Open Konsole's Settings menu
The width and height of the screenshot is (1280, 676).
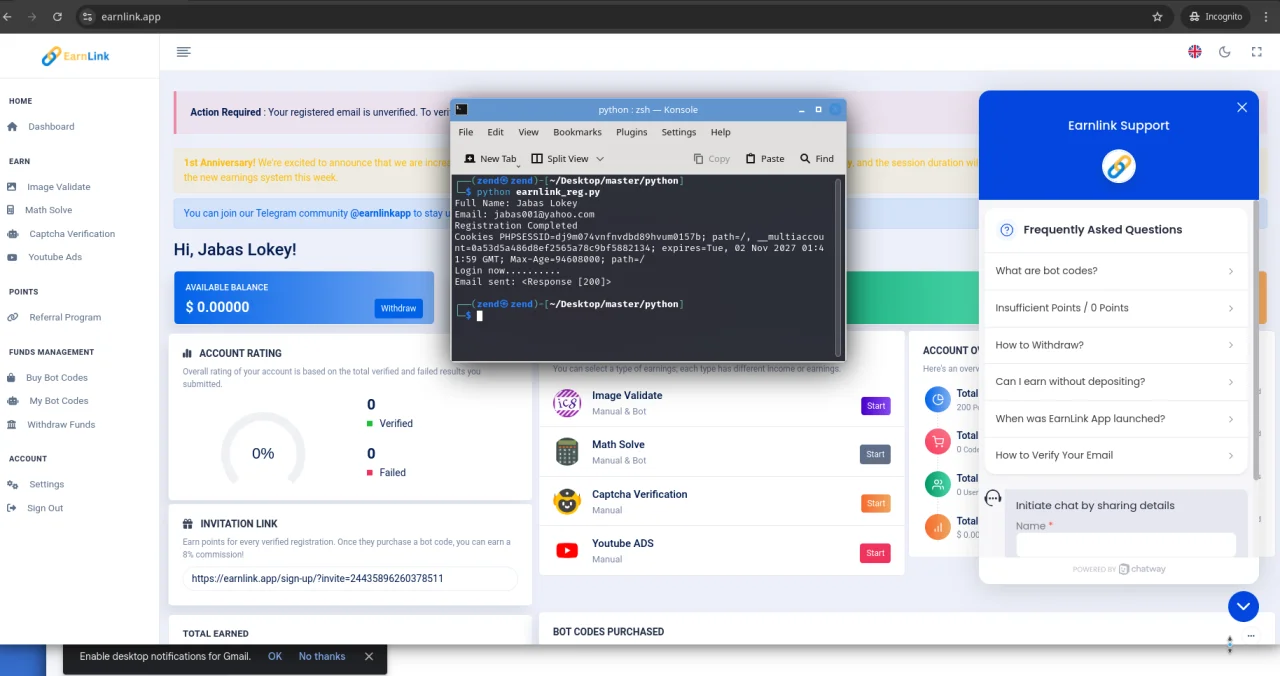(x=679, y=132)
